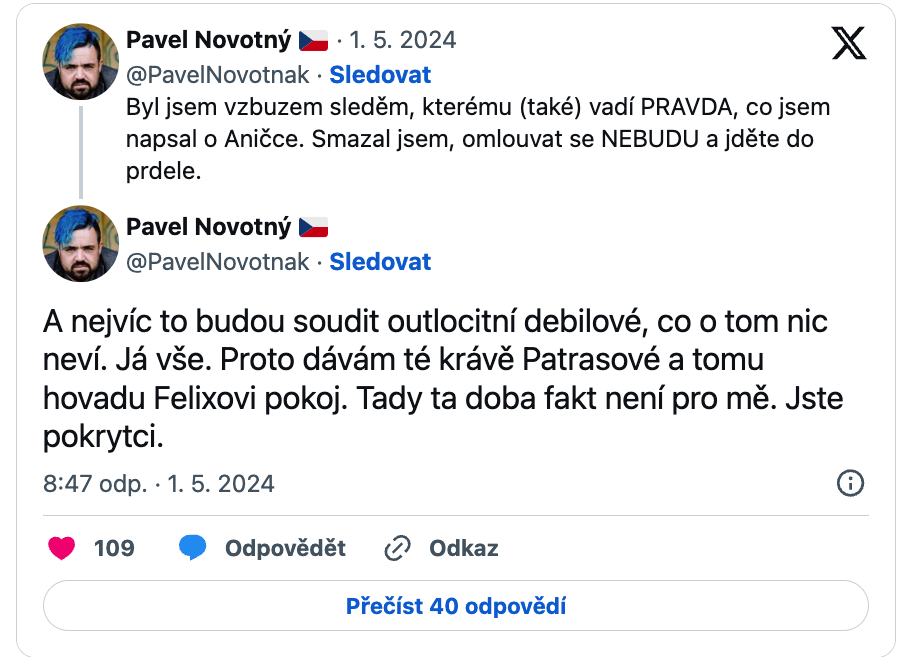Like the tweet with the heart icon
914x668 pixels.
coord(62,548)
